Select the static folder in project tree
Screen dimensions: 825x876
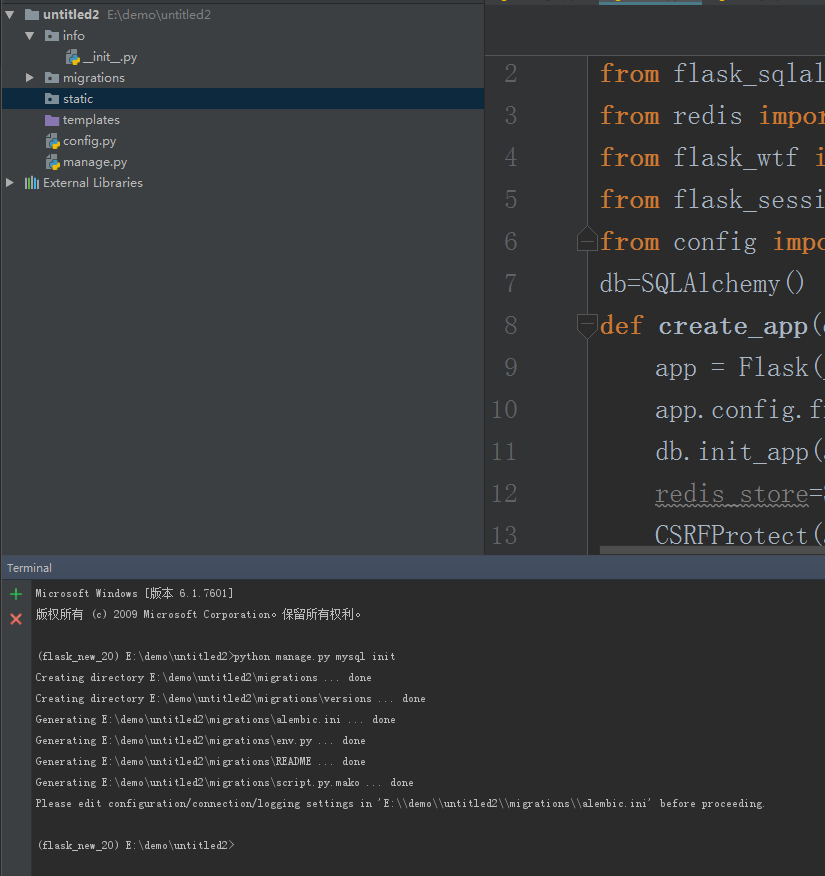(78, 99)
